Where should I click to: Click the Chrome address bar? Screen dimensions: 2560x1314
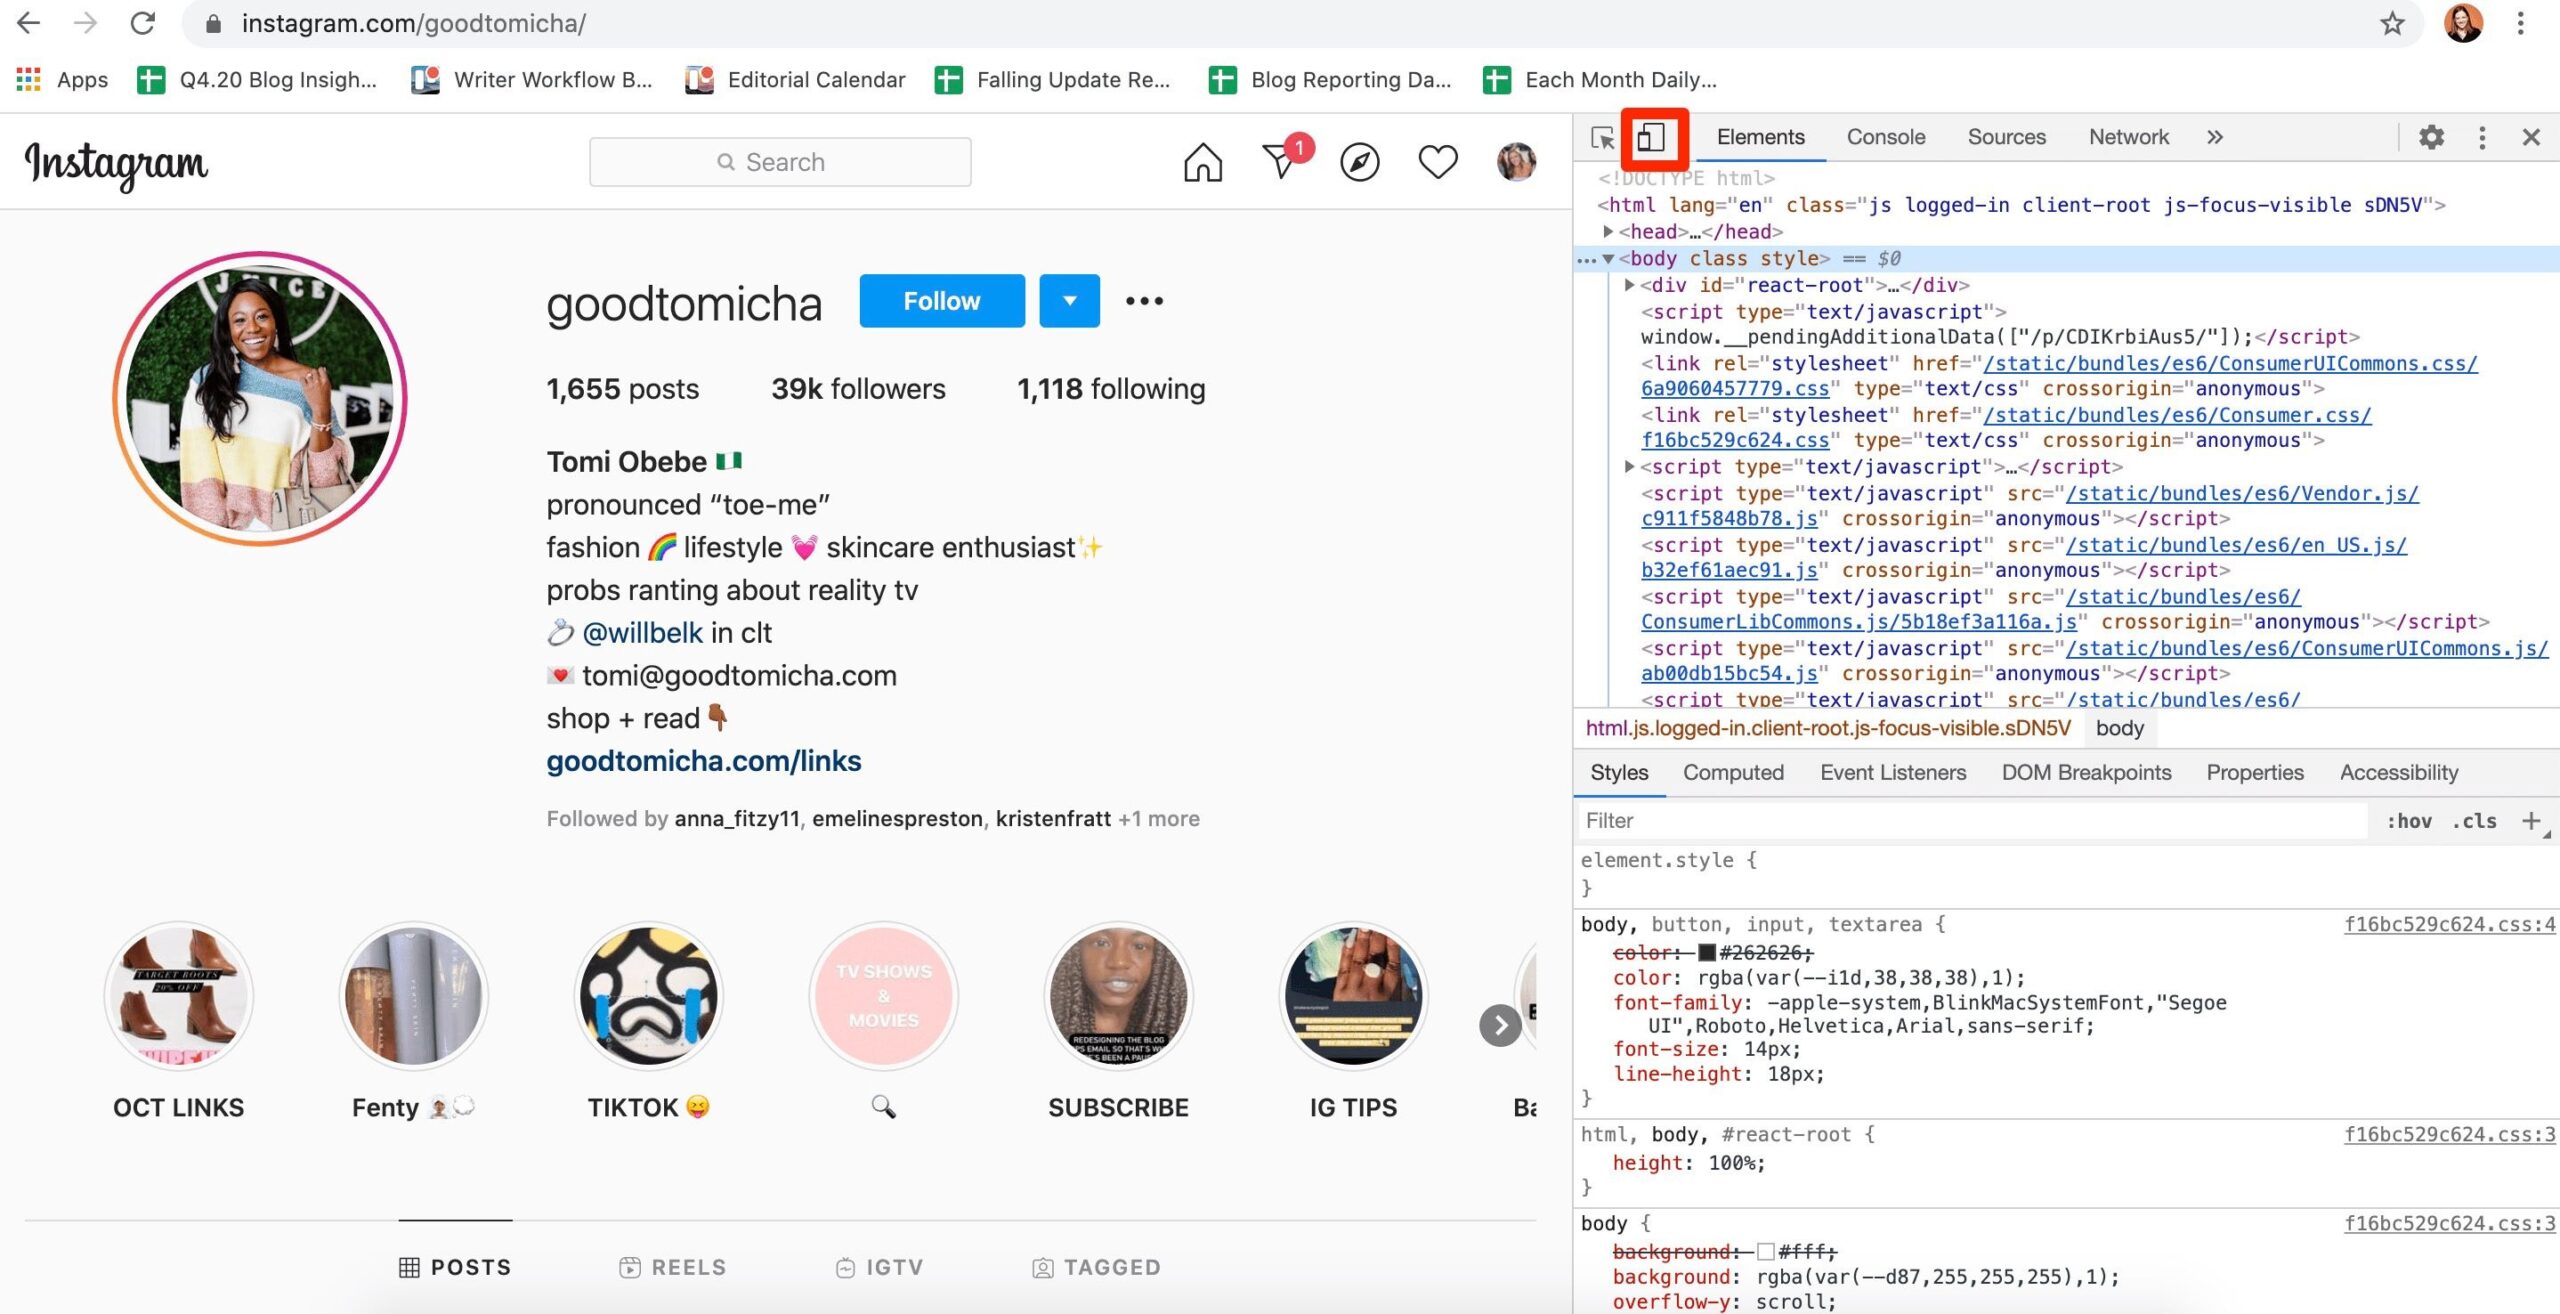click(x=1300, y=23)
